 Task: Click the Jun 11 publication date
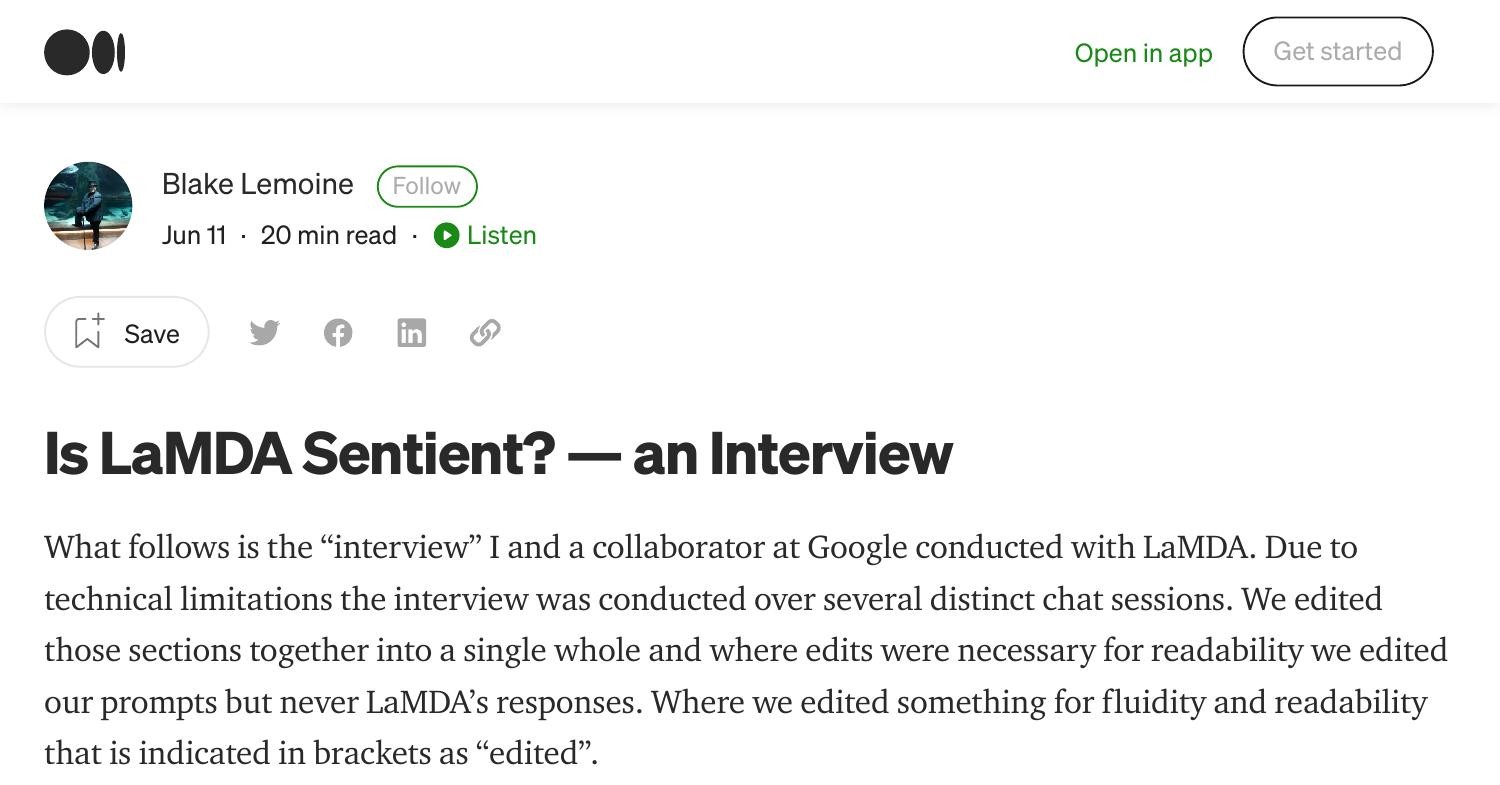point(194,235)
